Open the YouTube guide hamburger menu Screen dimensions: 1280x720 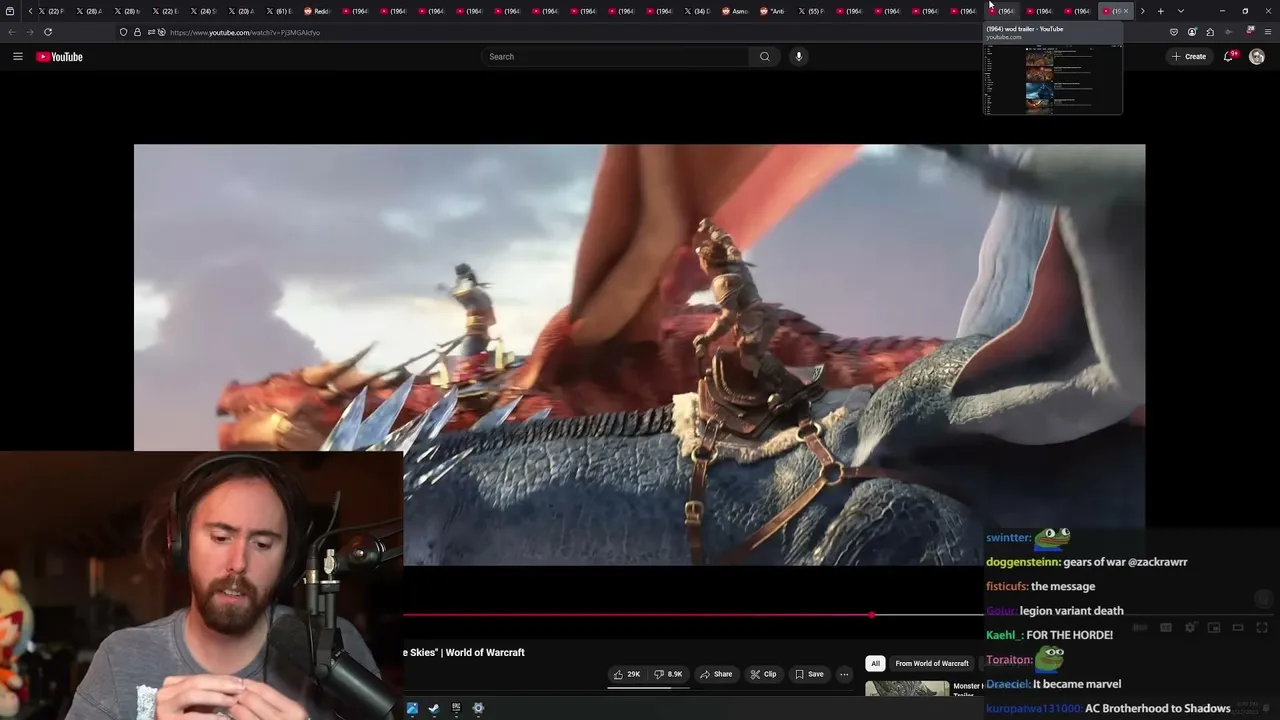tap(17, 57)
